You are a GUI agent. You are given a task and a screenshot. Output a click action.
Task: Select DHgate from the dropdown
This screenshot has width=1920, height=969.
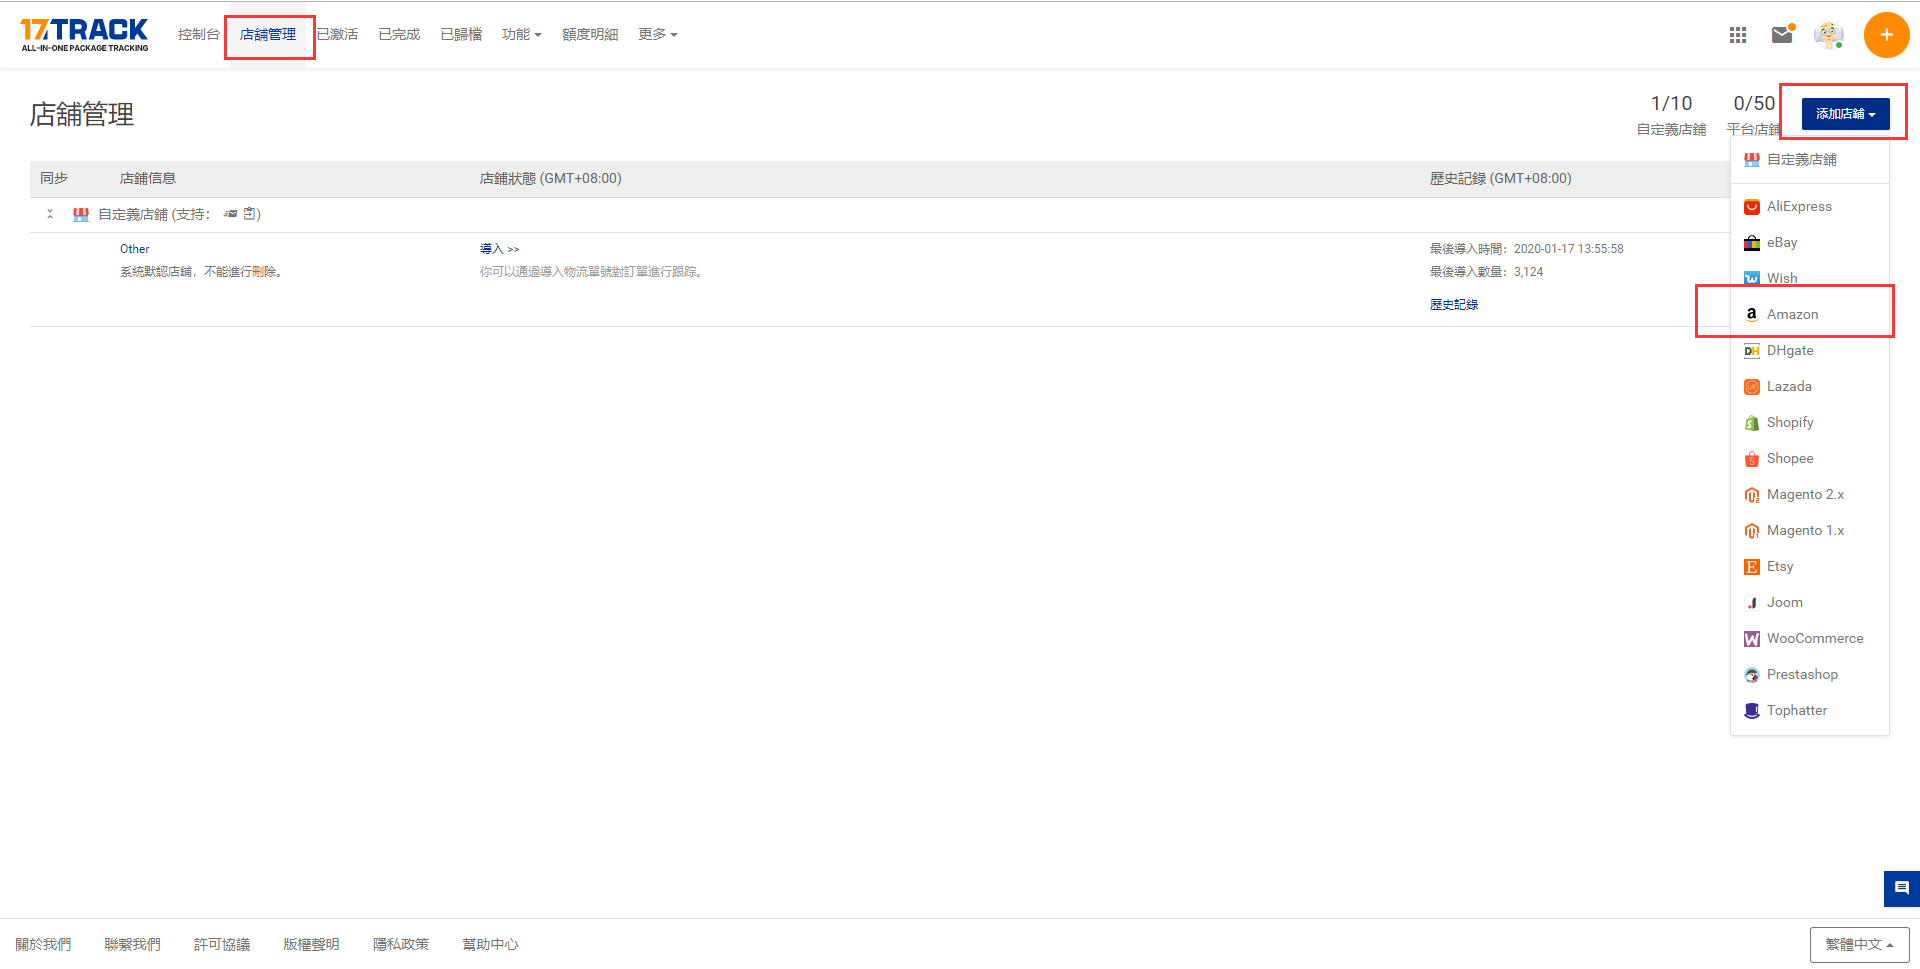[1810, 350]
